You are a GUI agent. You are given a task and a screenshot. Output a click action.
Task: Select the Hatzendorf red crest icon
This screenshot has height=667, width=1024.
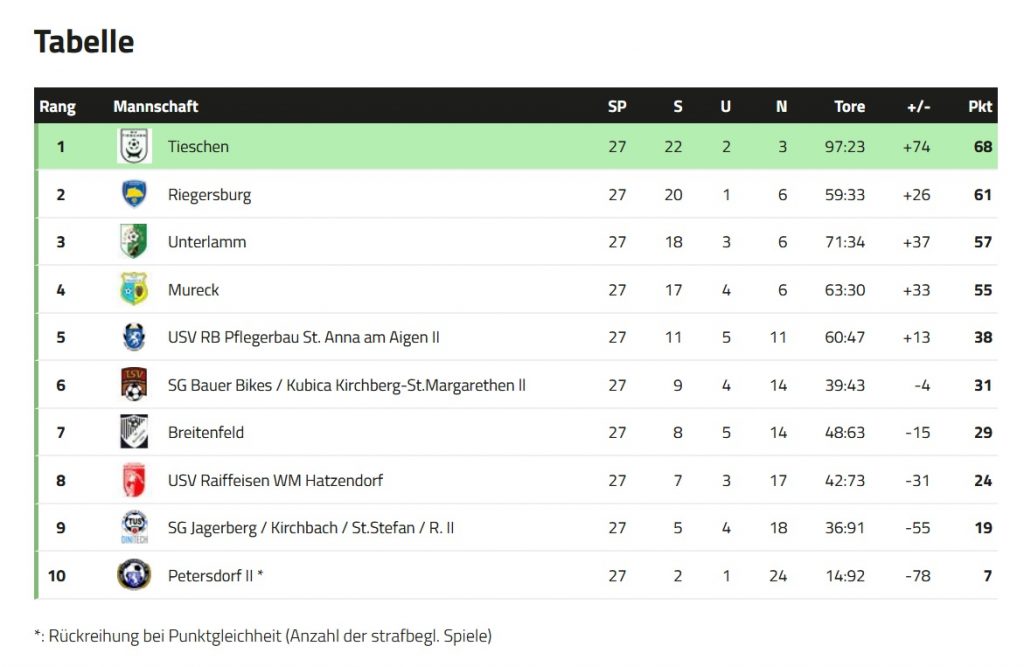(134, 480)
